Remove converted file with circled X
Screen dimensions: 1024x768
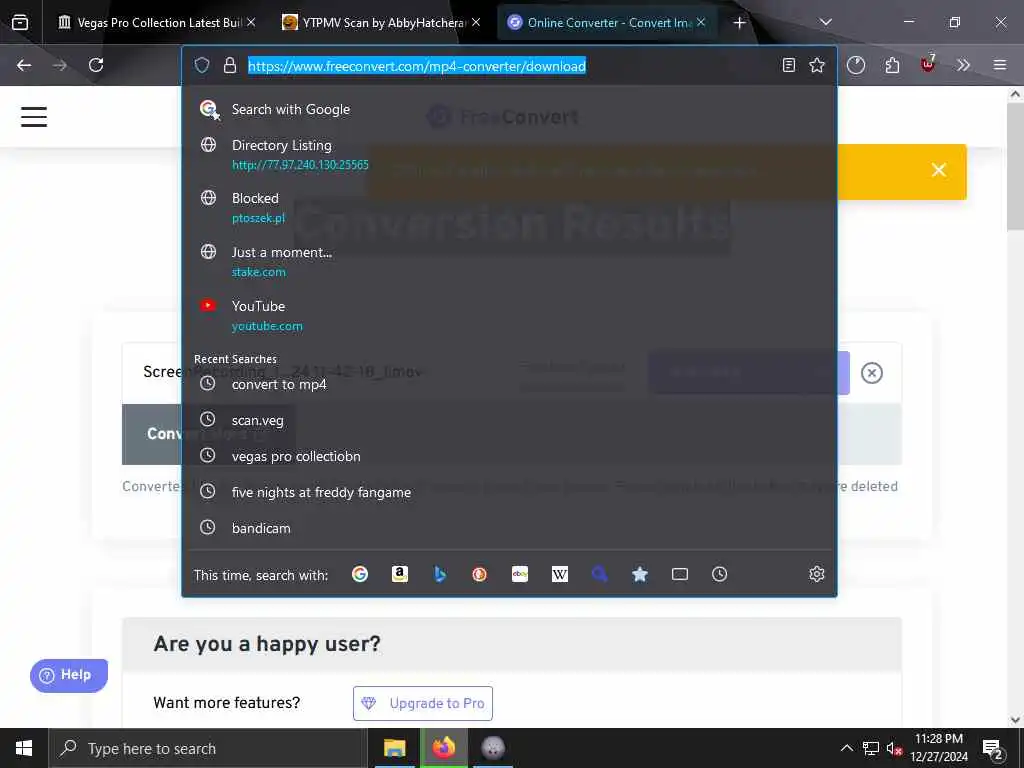point(872,373)
